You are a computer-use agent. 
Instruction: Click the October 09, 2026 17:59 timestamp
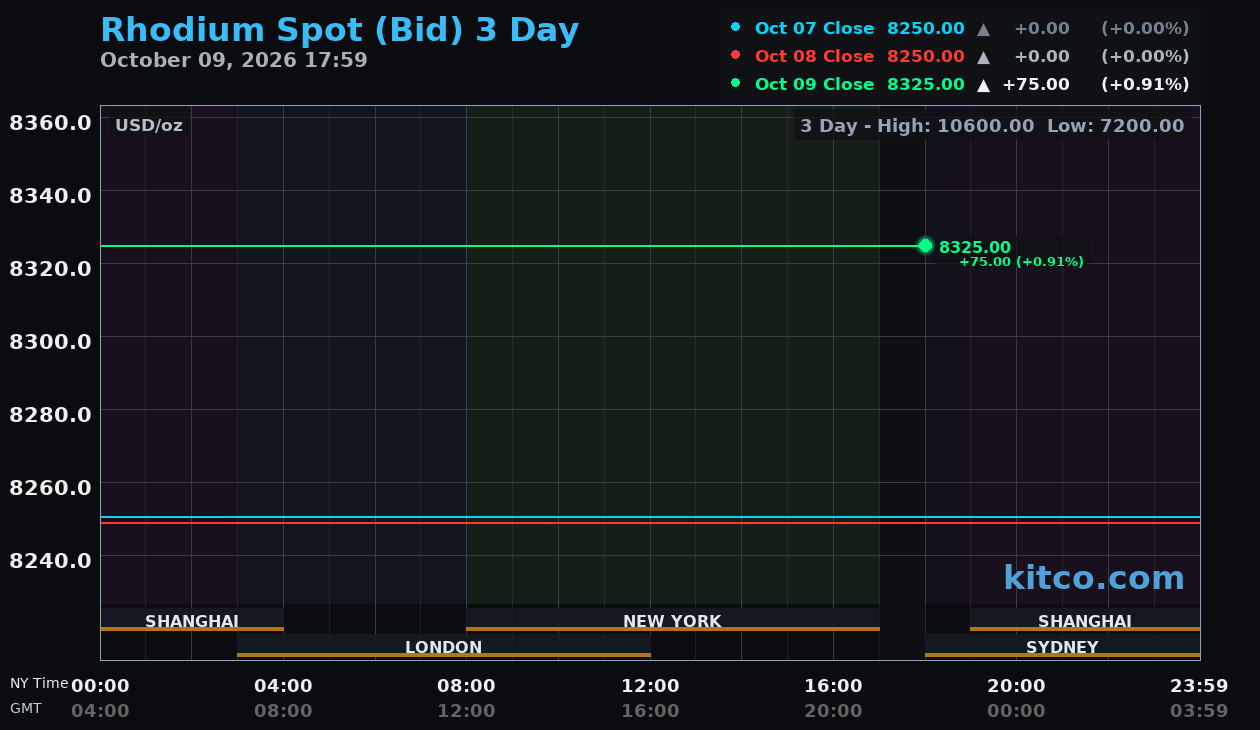(x=234, y=60)
